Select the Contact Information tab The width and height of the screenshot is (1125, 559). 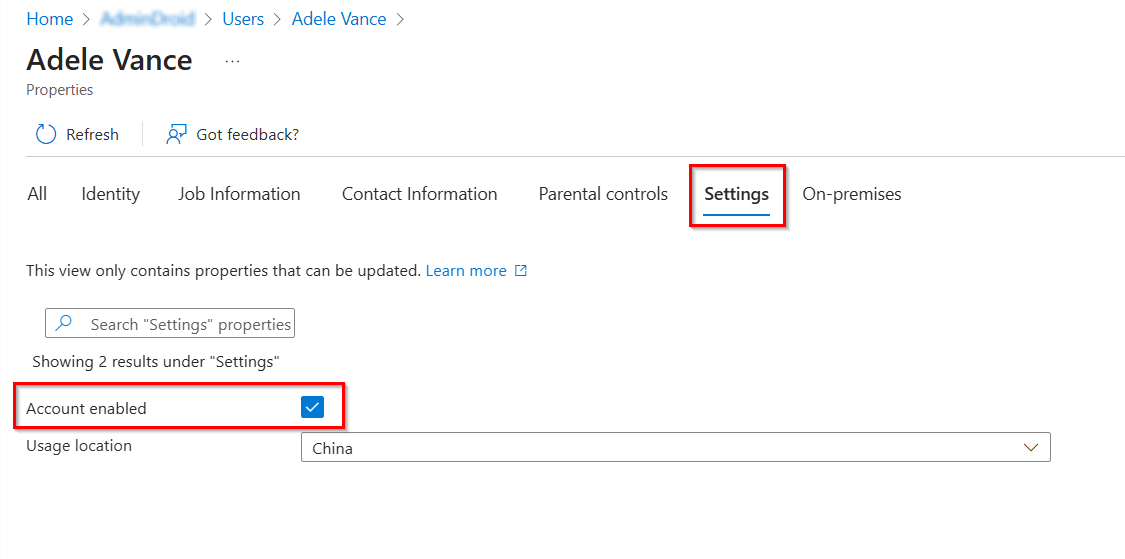(x=419, y=194)
